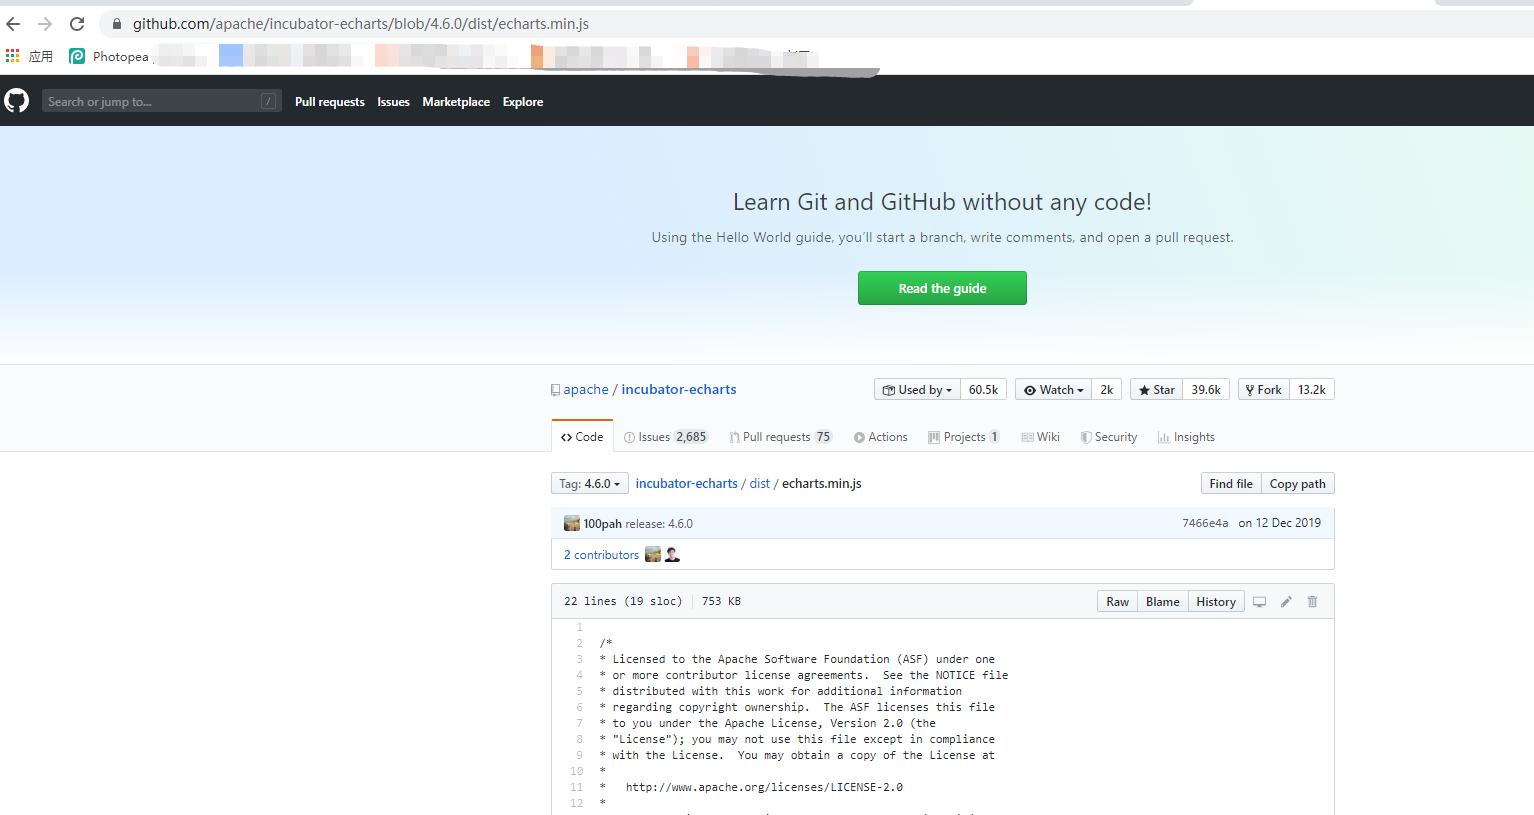Fork the repository

click(x=1264, y=390)
